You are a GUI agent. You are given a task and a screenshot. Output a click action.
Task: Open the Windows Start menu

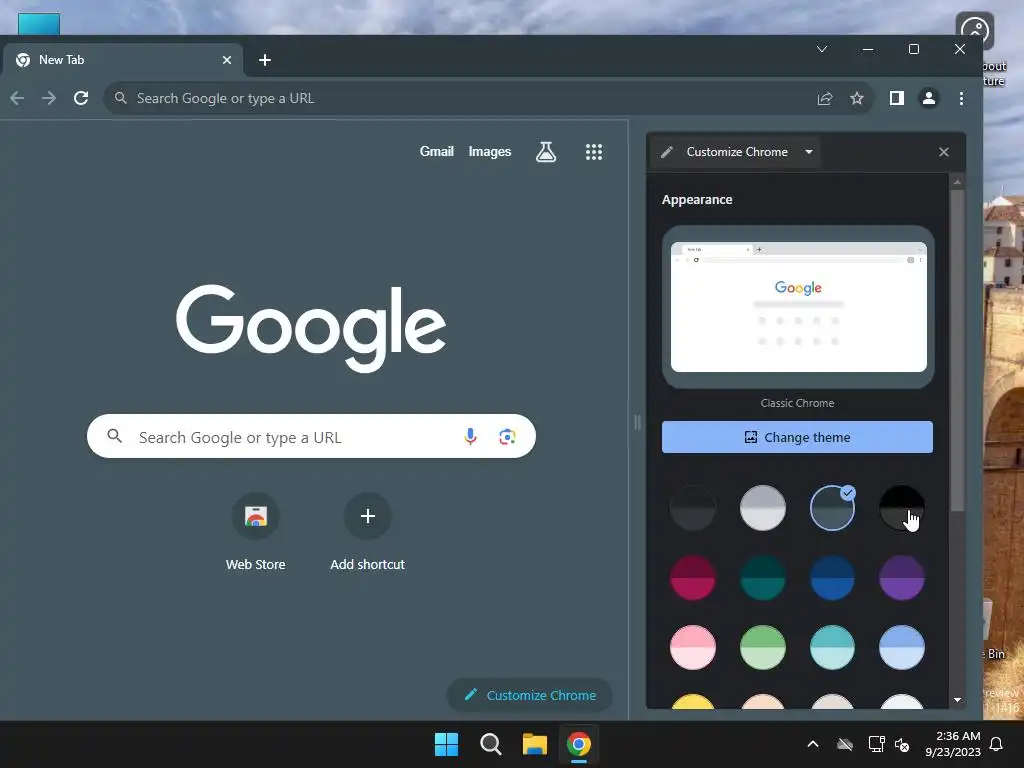coord(447,744)
